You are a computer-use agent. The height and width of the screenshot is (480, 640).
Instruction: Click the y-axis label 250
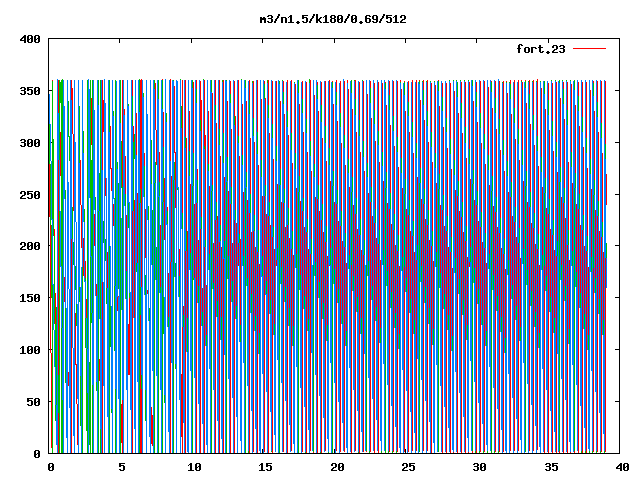(x=30, y=195)
